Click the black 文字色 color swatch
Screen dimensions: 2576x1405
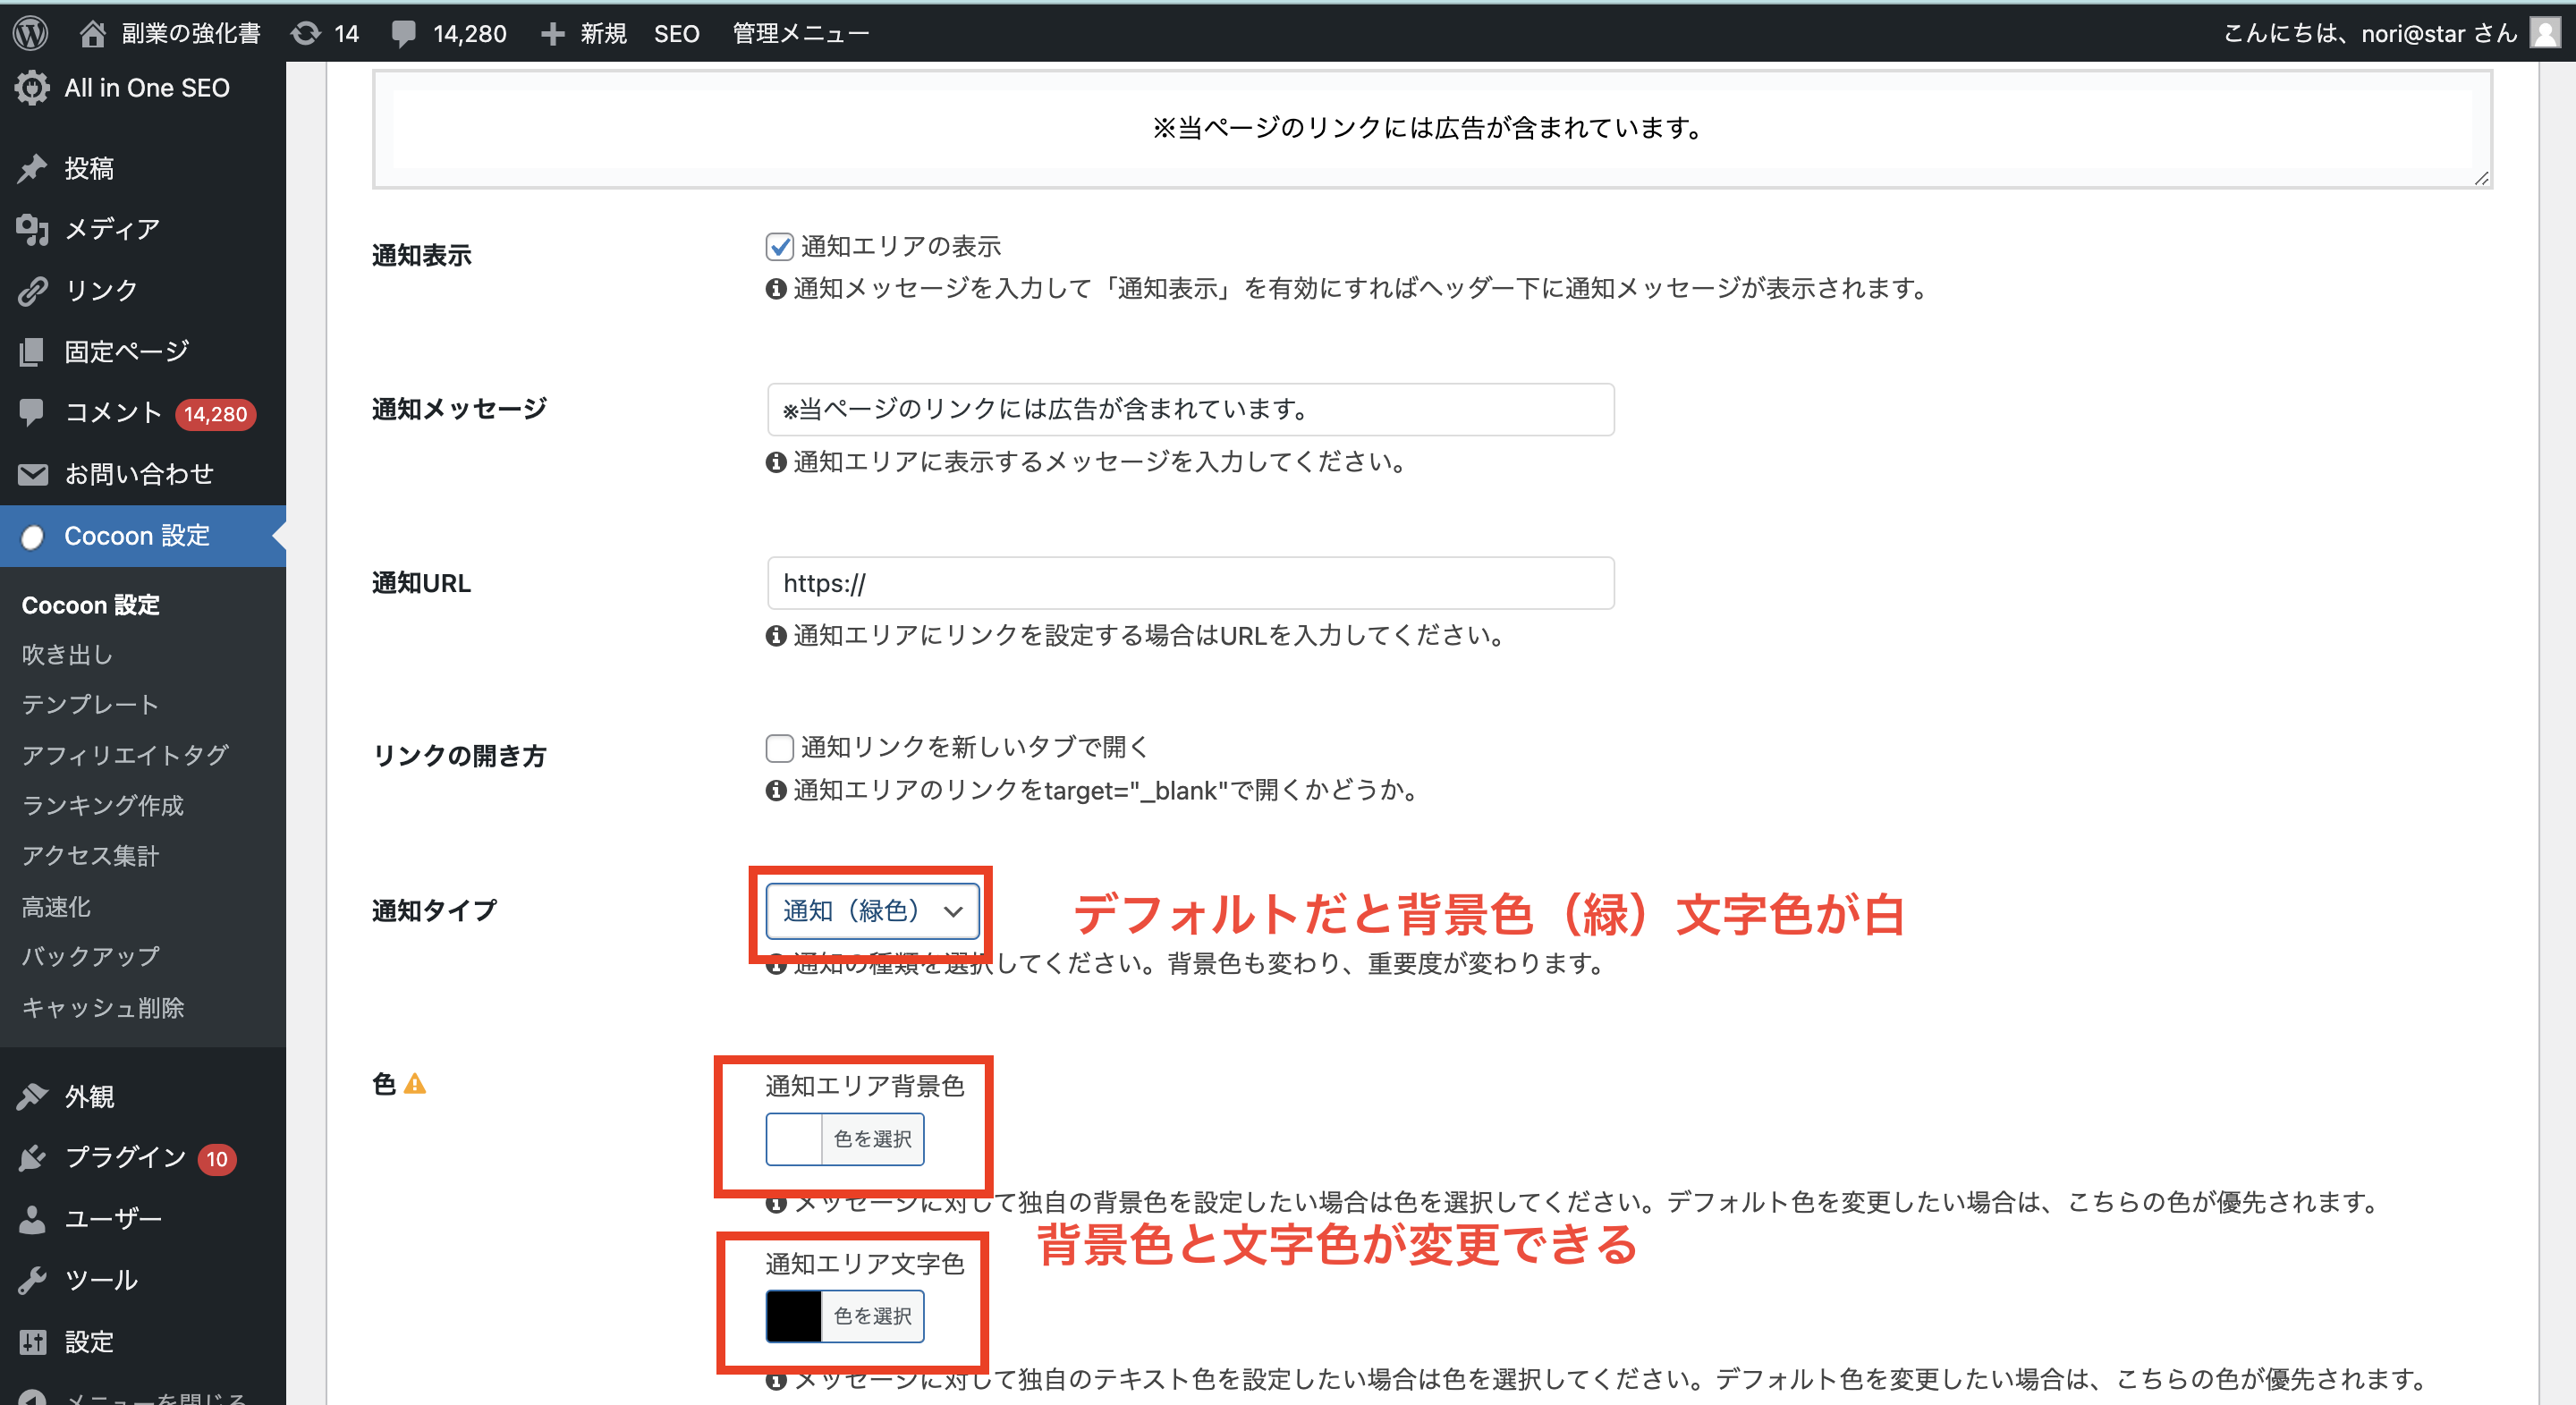pos(794,1316)
